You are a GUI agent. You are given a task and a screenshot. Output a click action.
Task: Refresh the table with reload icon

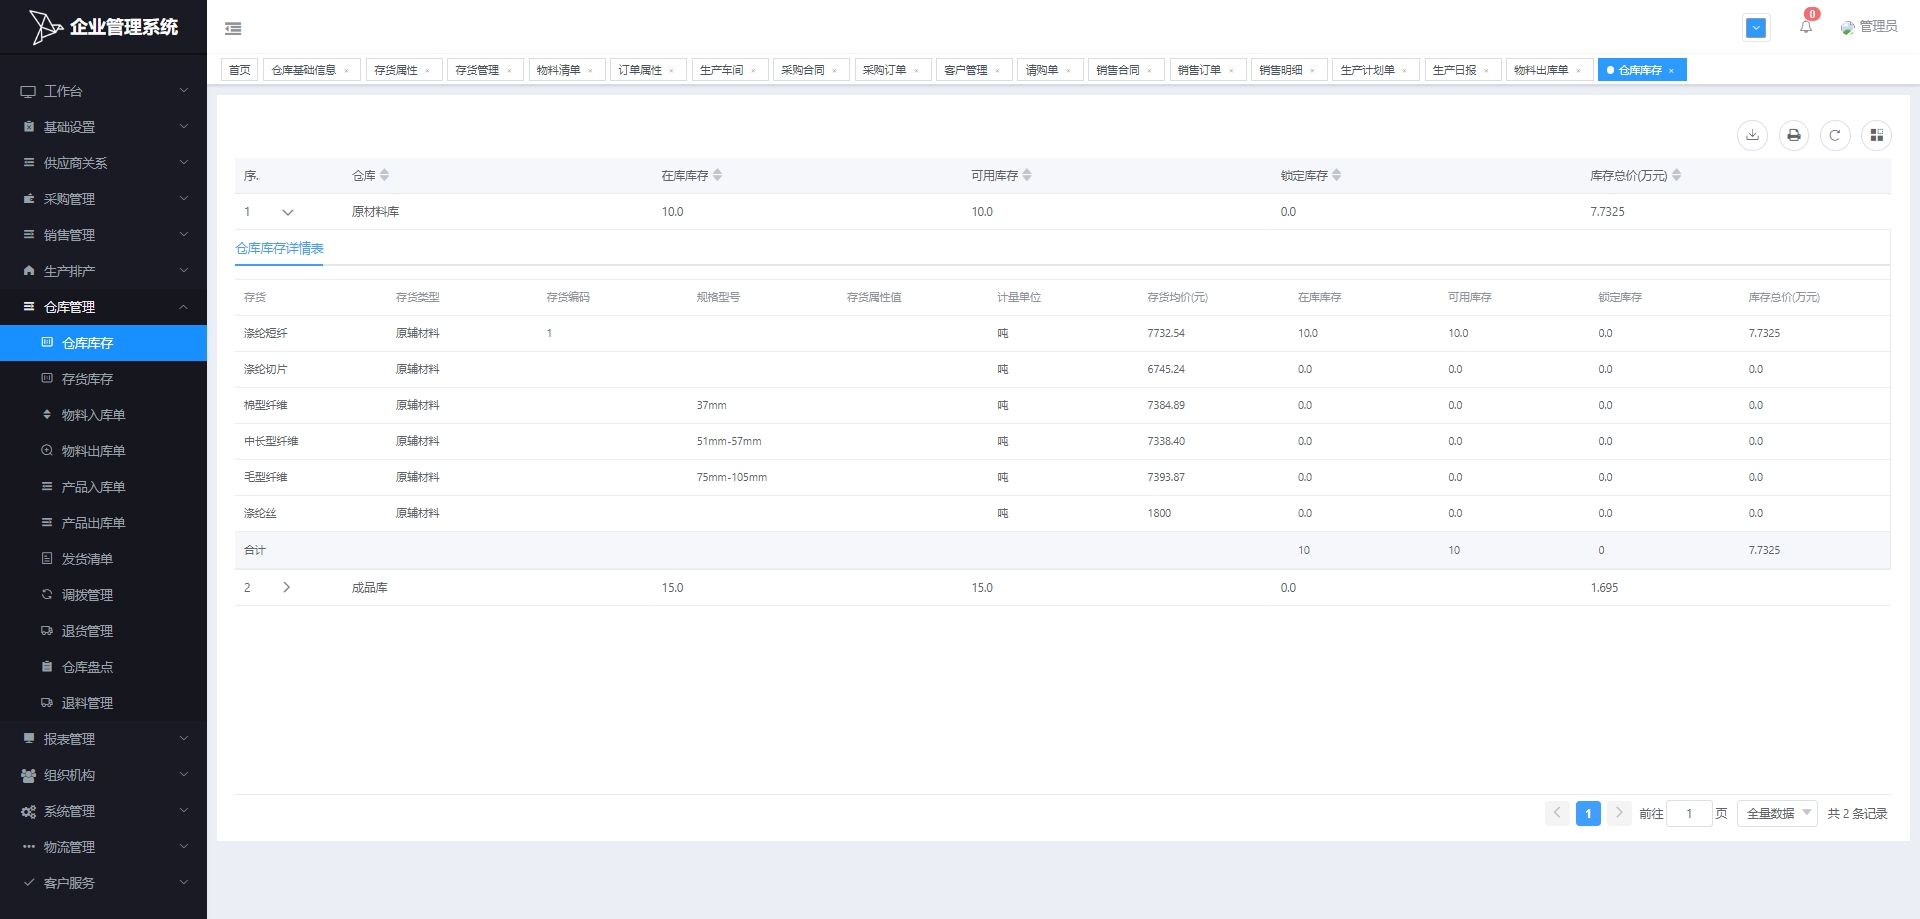pyautogui.click(x=1835, y=135)
